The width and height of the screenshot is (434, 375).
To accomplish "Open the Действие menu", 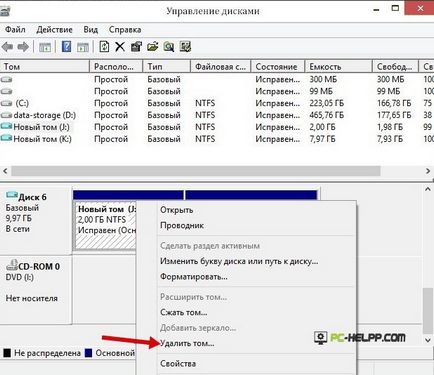I will tap(54, 30).
